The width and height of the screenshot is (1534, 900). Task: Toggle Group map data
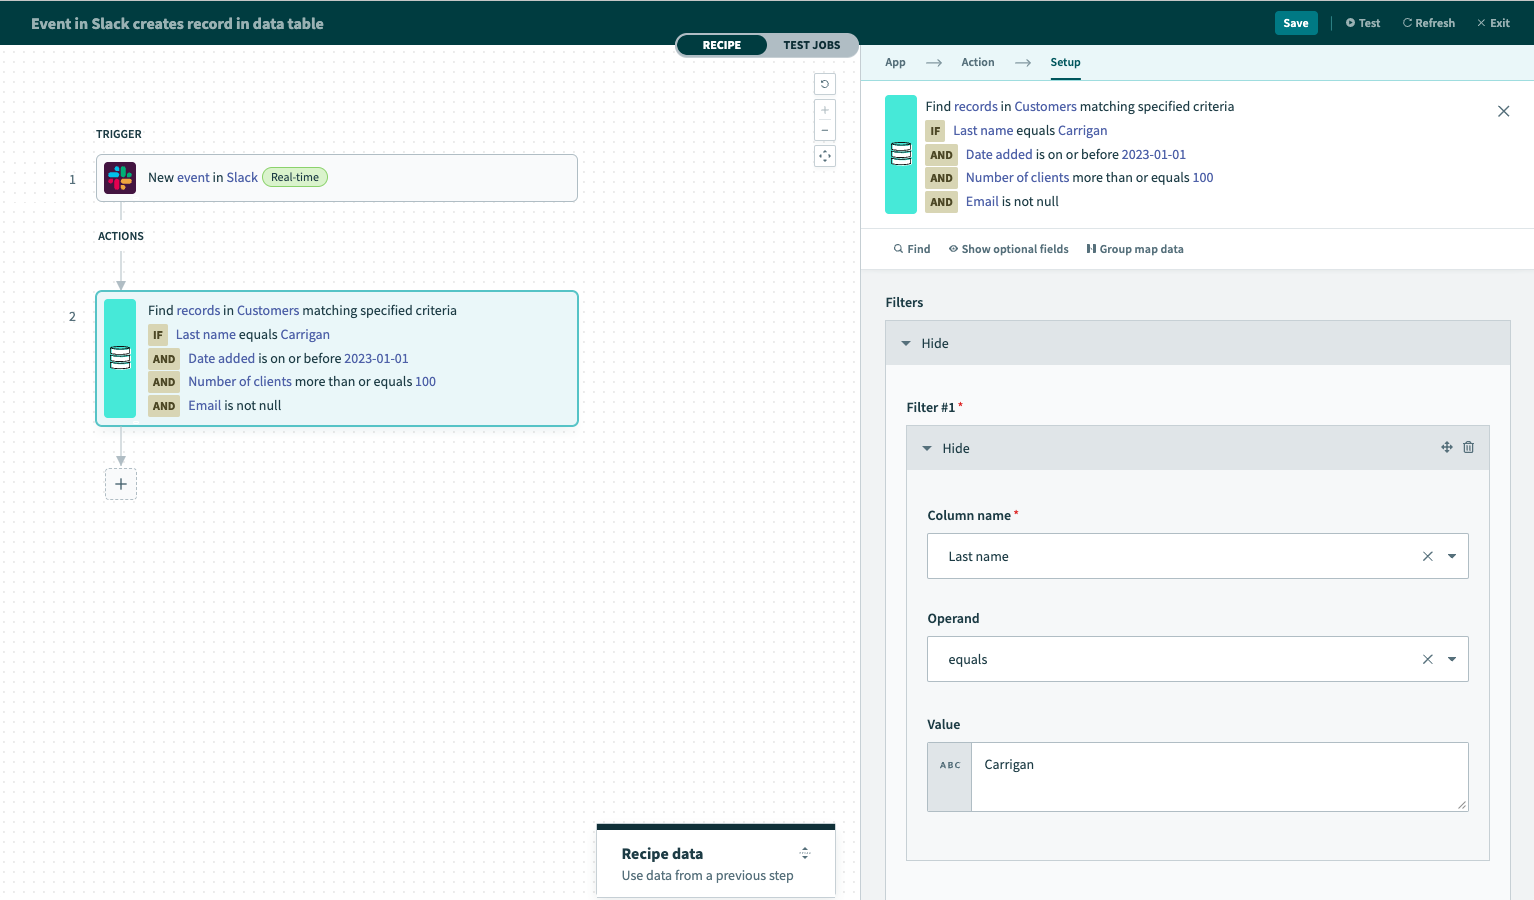tap(1135, 249)
